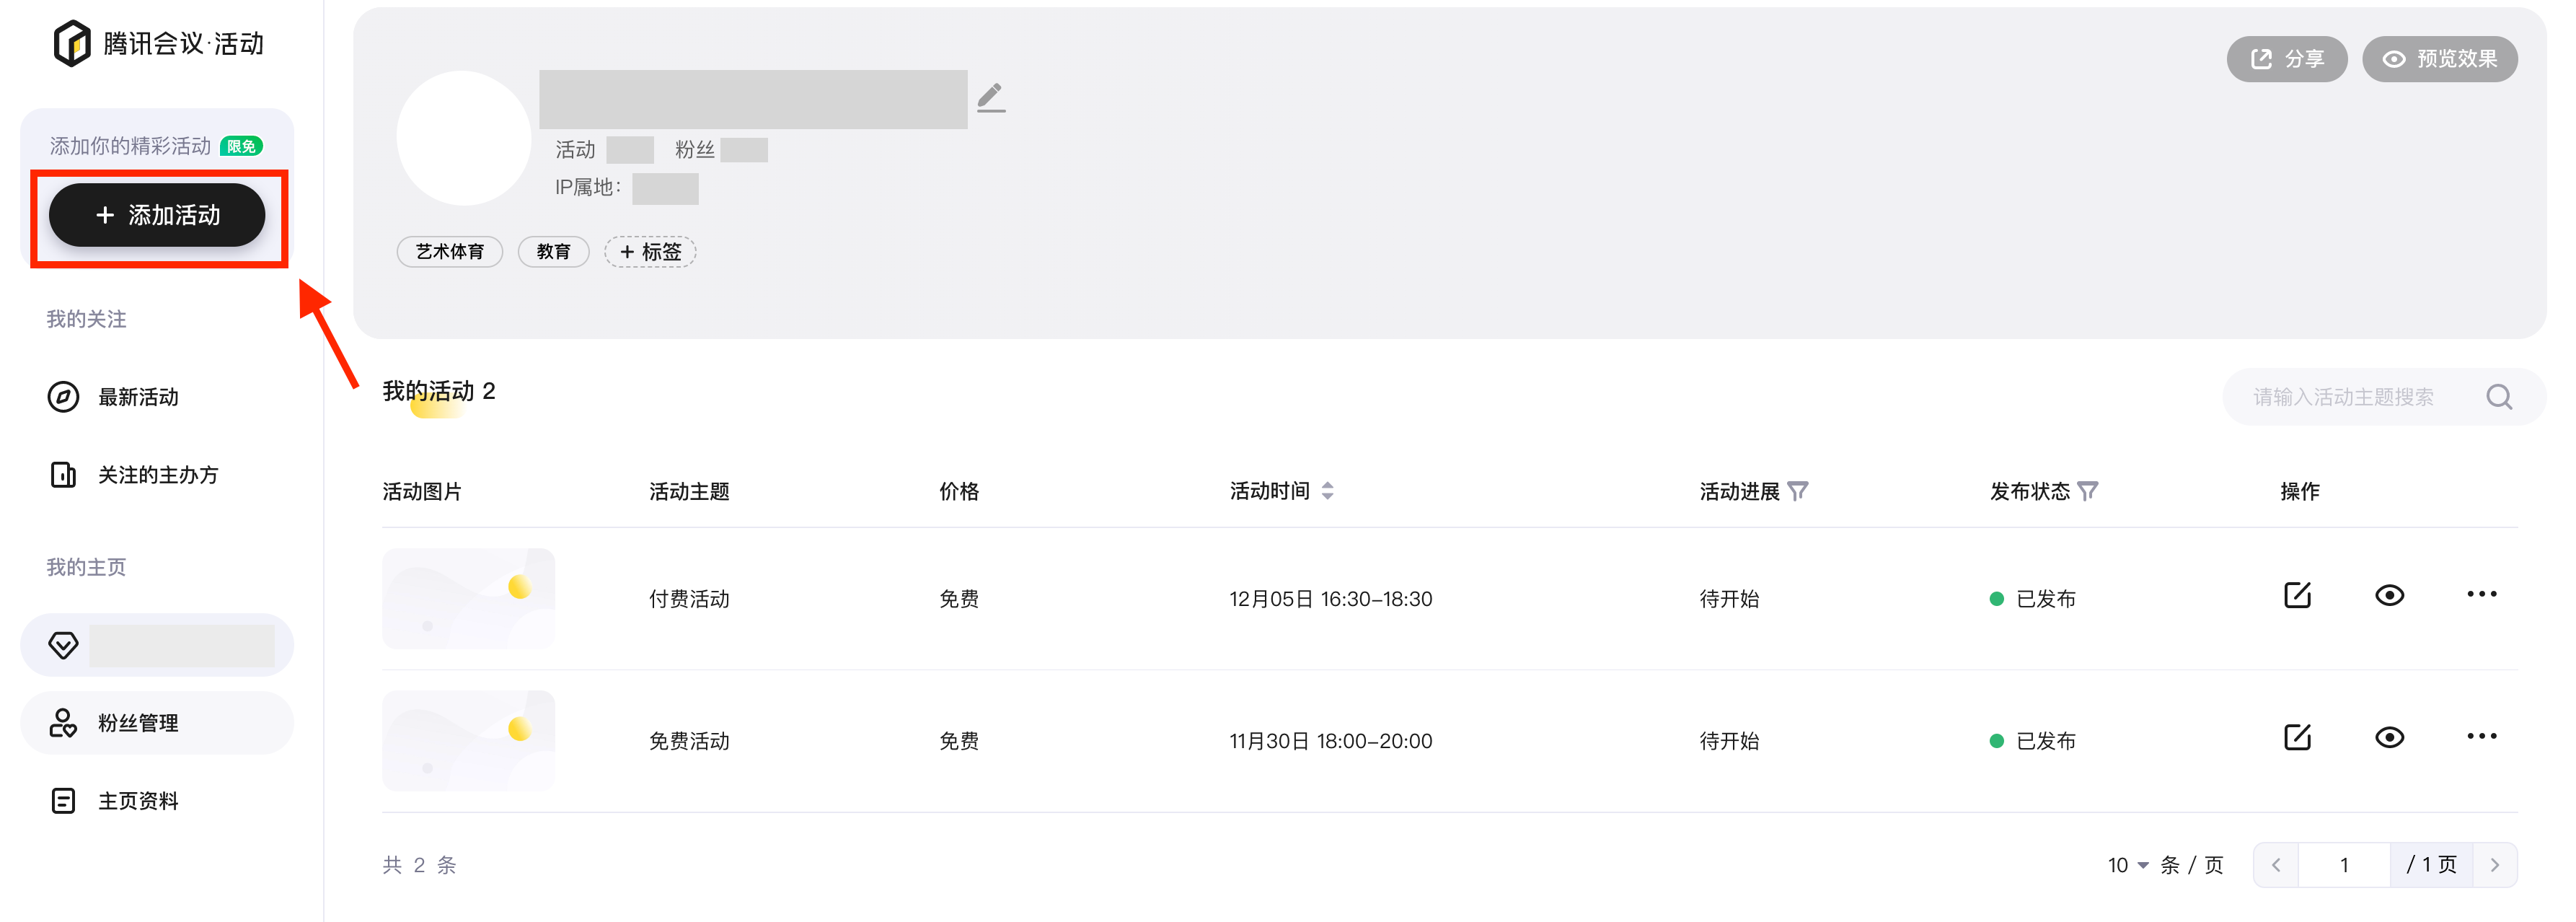Preview 付费活动 with eye icon
The image size is (2576, 922).
click(x=2389, y=596)
